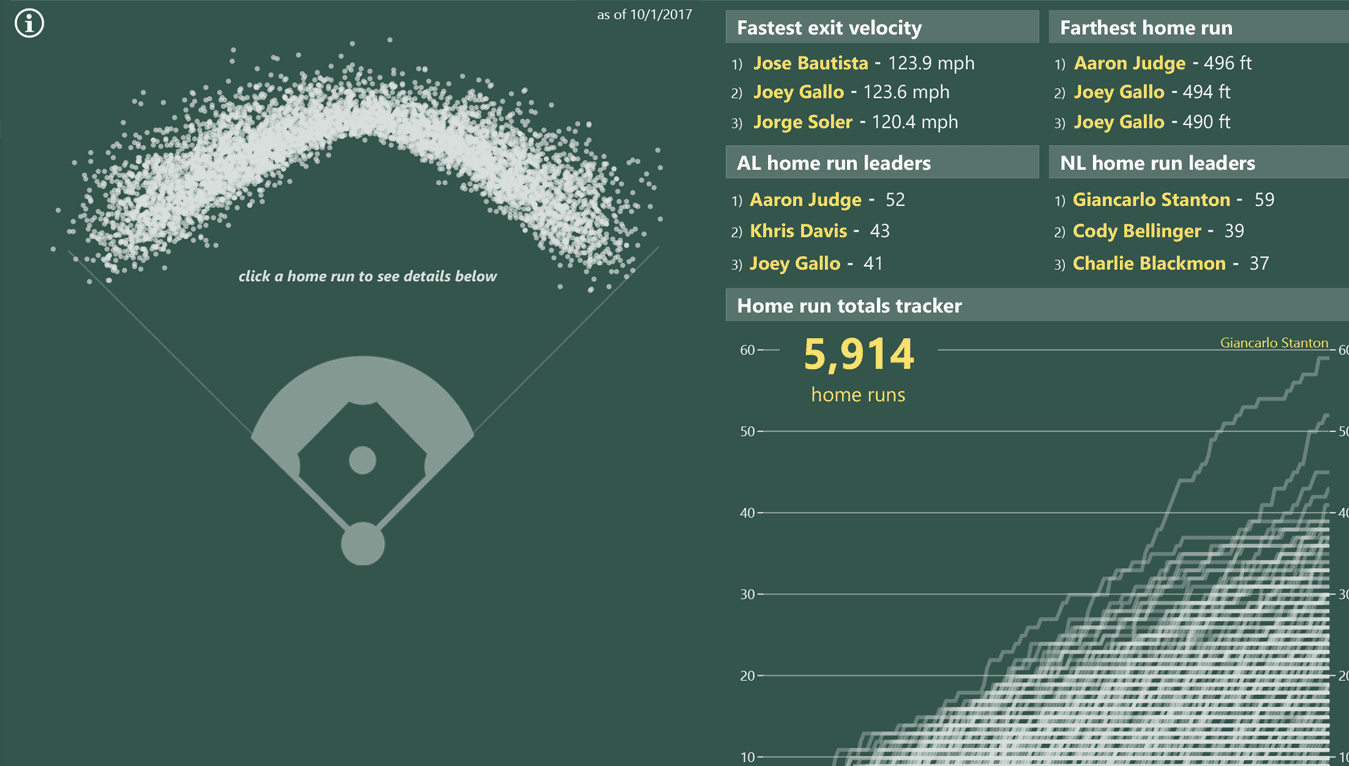Viewport: 1349px width, 766px height.
Task: Choose Joey Gallo's 490 ft home run
Action: (1118, 122)
